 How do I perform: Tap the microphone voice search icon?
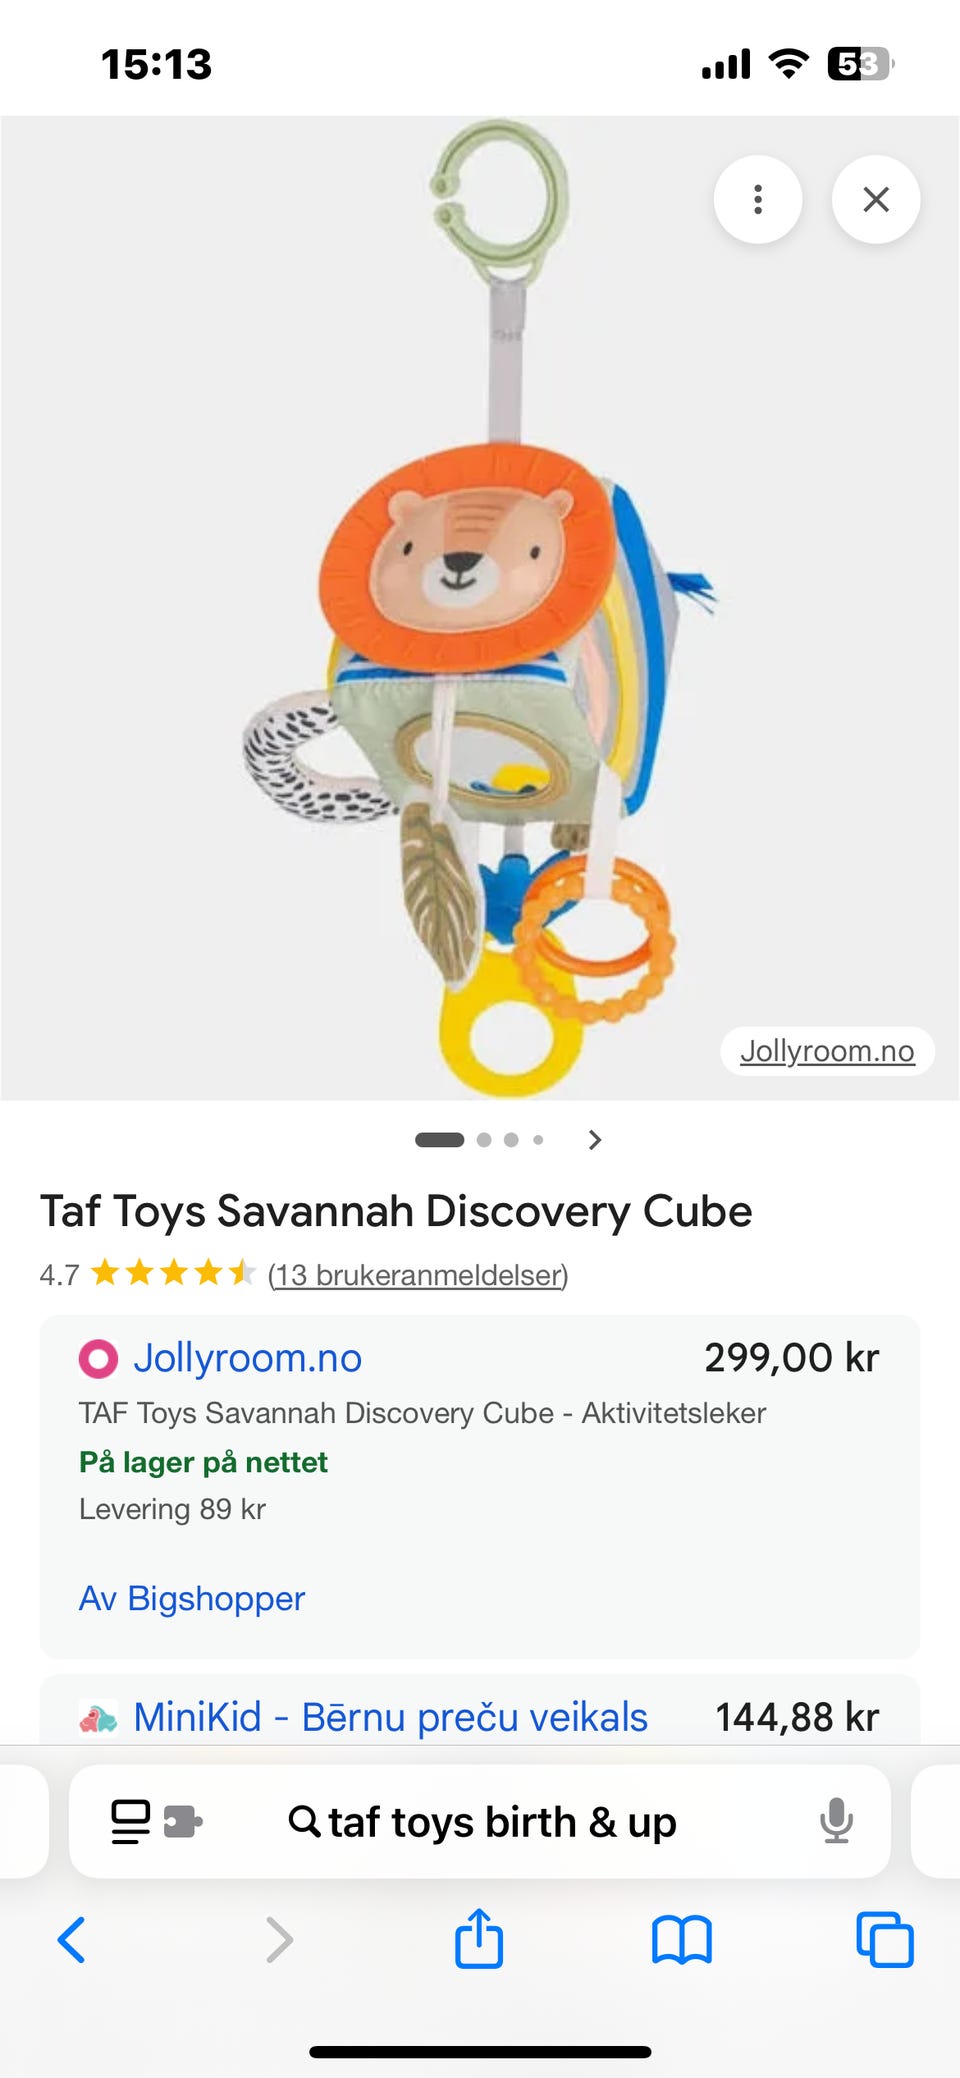pos(836,1821)
